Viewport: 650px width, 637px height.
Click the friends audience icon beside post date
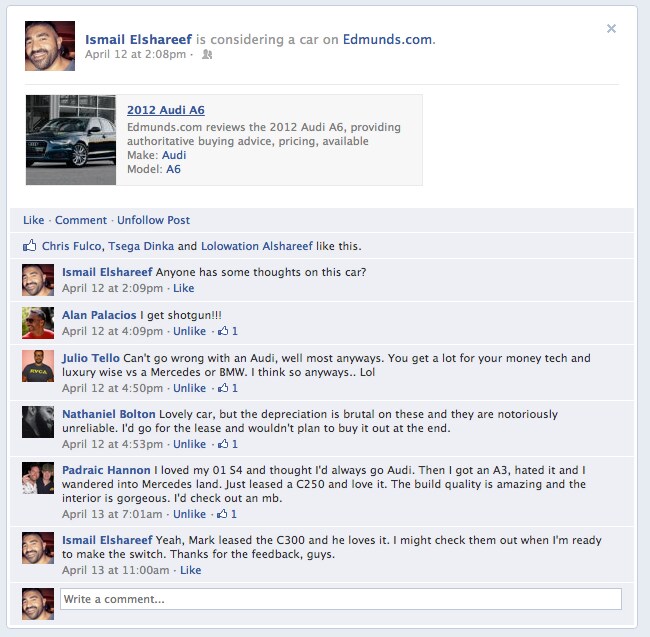(207, 54)
